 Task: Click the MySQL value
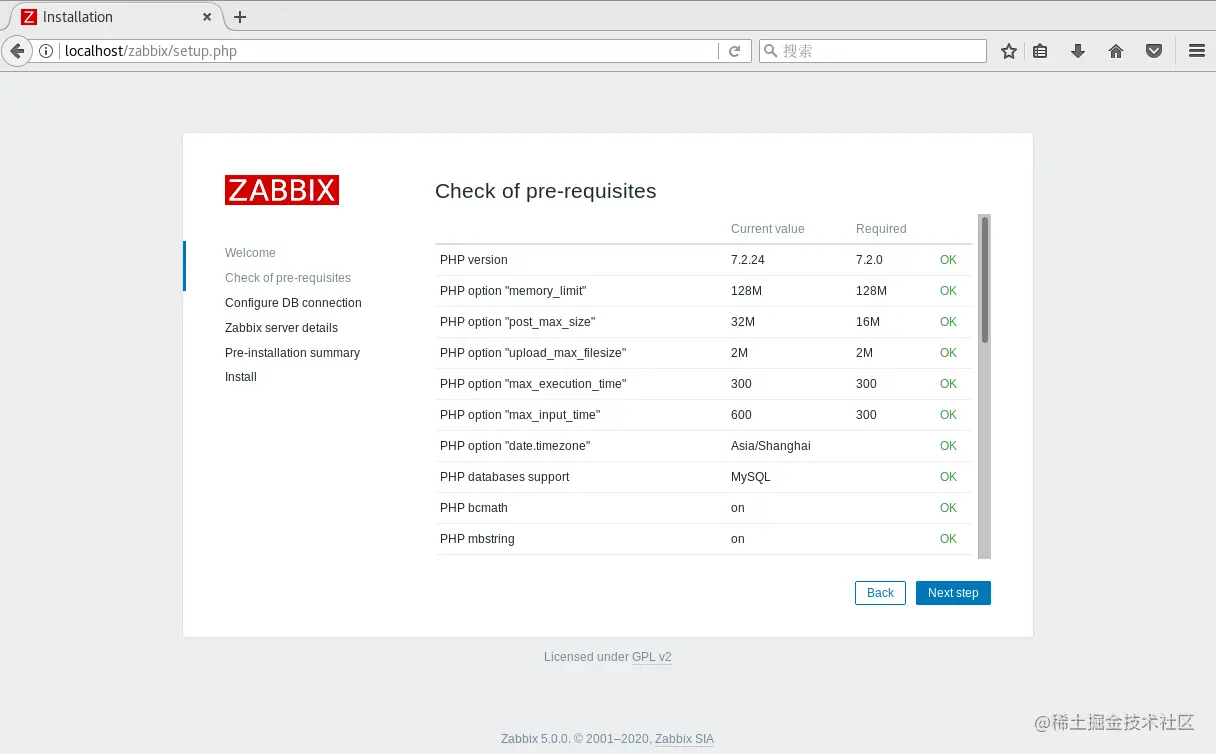[x=751, y=477]
